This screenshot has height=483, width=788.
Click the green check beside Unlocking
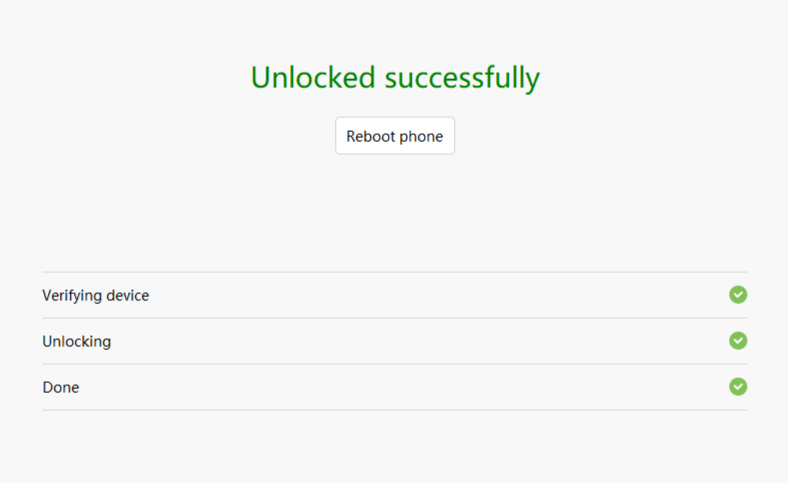point(738,341)
